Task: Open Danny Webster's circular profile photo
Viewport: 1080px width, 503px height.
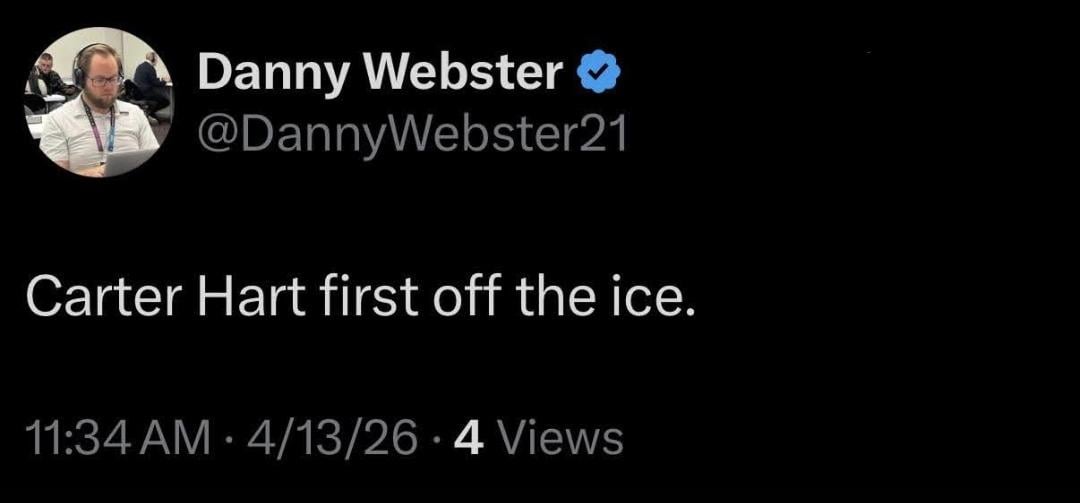Action: tap(98, 102)
